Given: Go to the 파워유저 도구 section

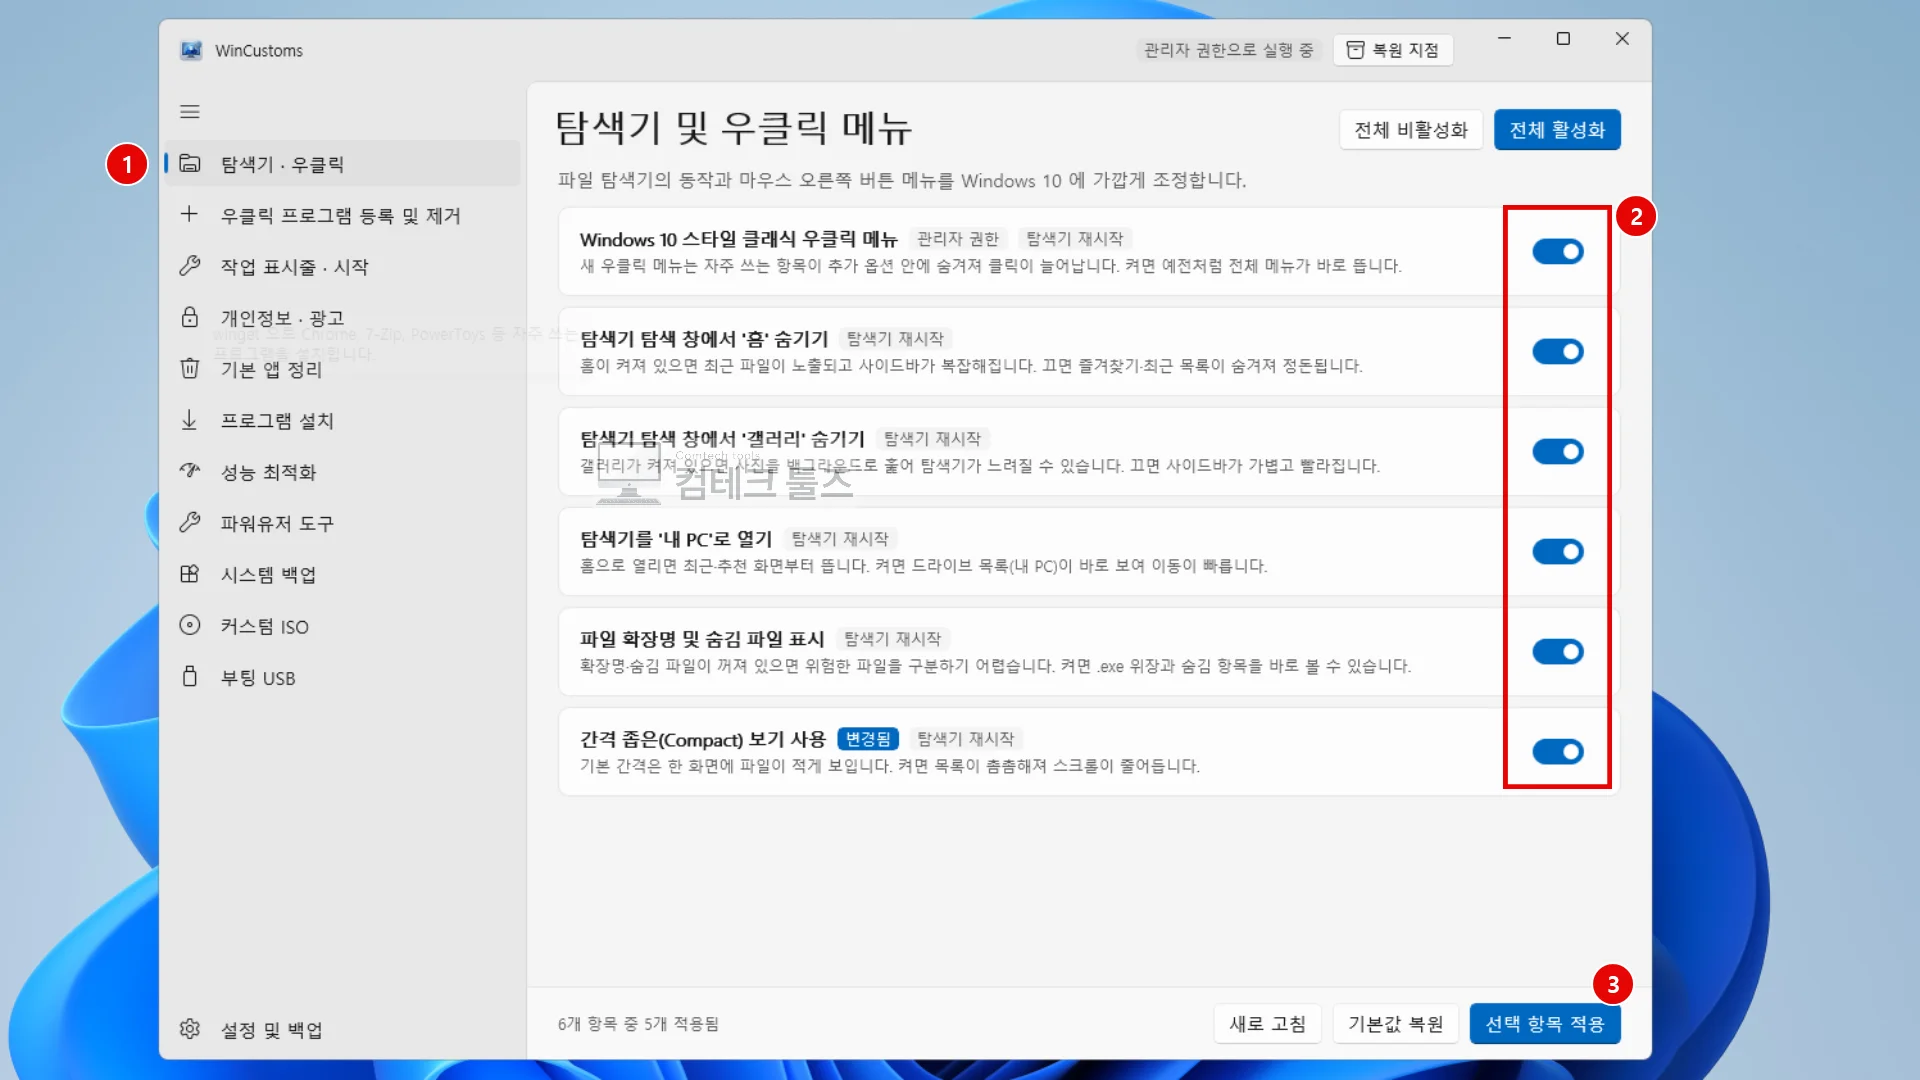Looking at the screenshot, I should [343, 523].
